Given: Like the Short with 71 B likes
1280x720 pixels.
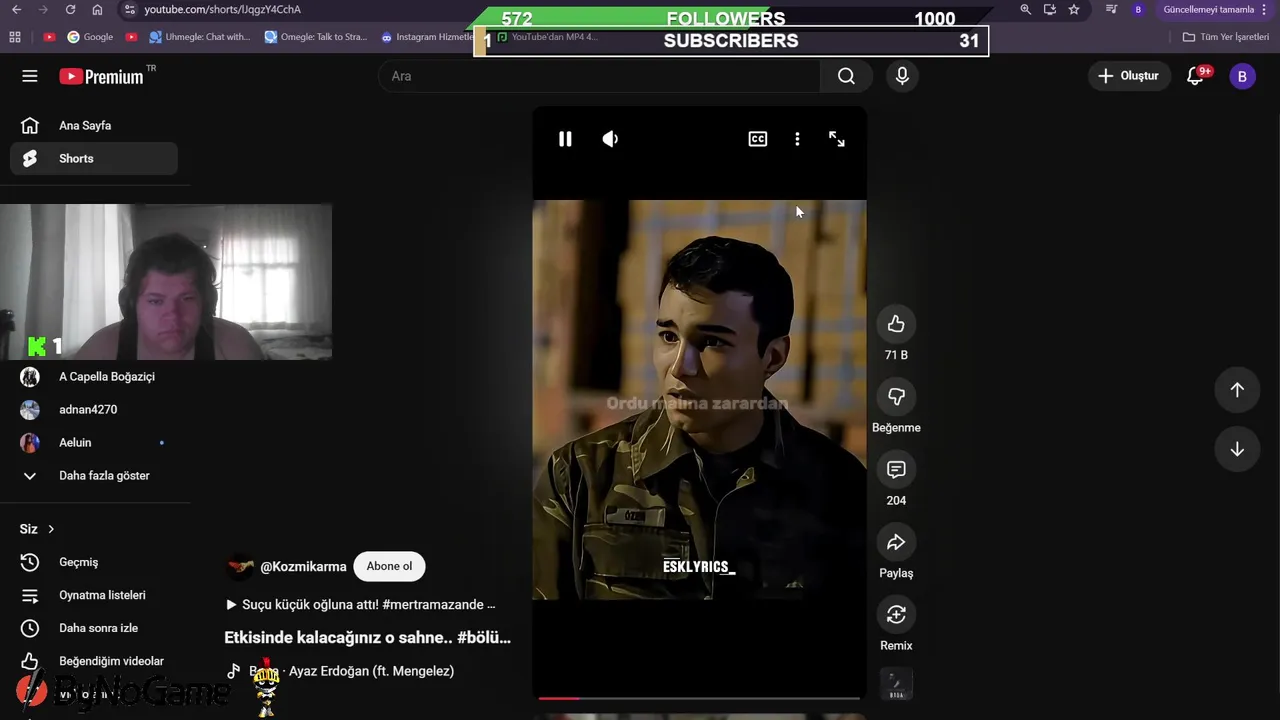Looking at the screenshot, I should pos(896,324).
